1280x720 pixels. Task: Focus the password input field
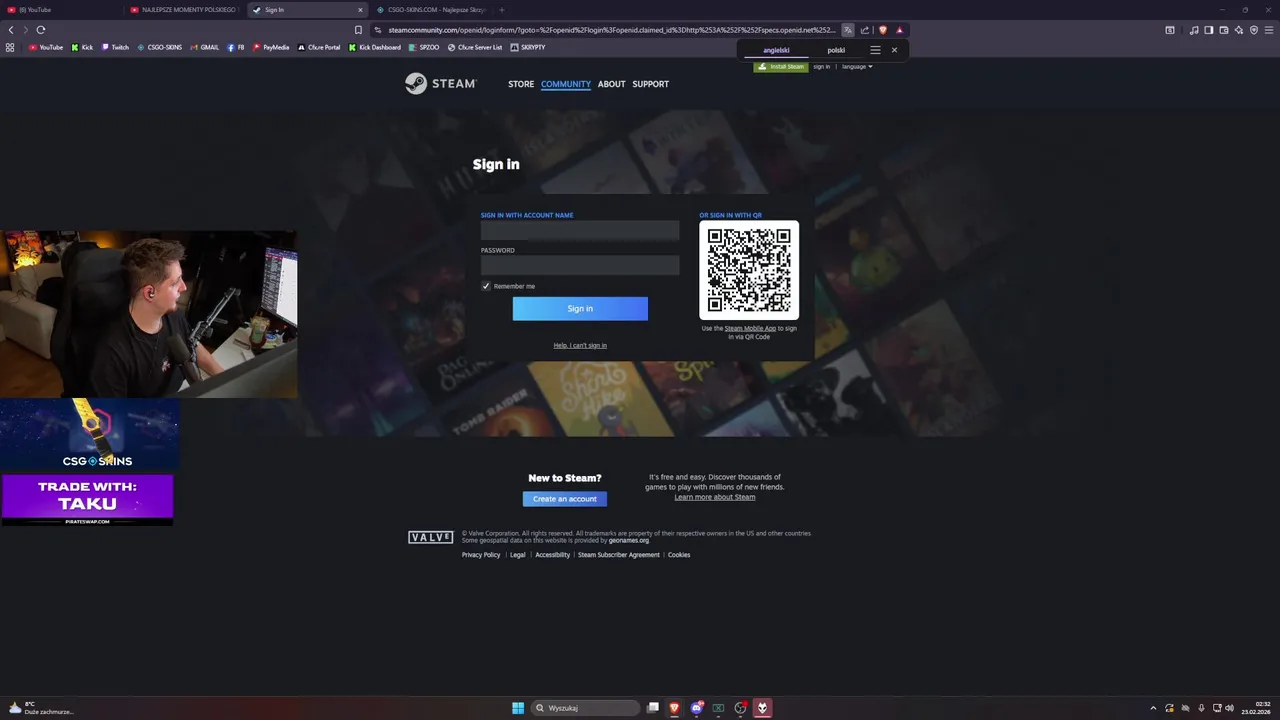pyautogui.click(x=580, y=265)
